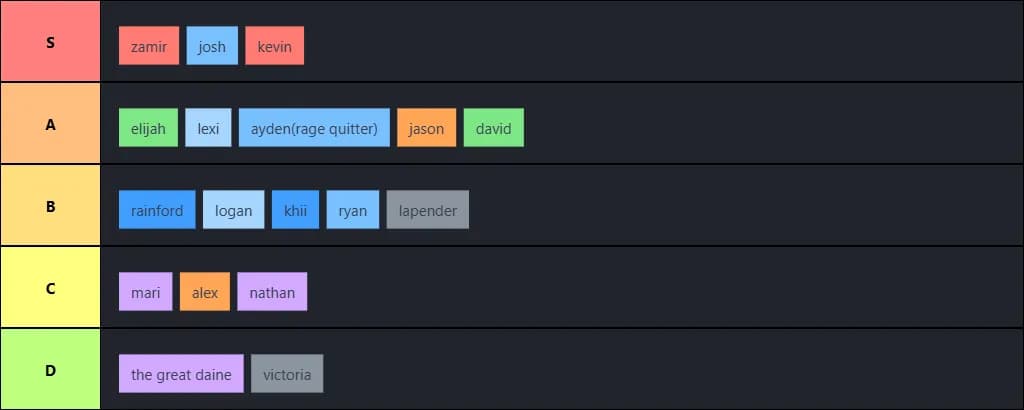Pick the kevin tile
This screenshot has width=1024, height=410.
click(x=274, y=46)
